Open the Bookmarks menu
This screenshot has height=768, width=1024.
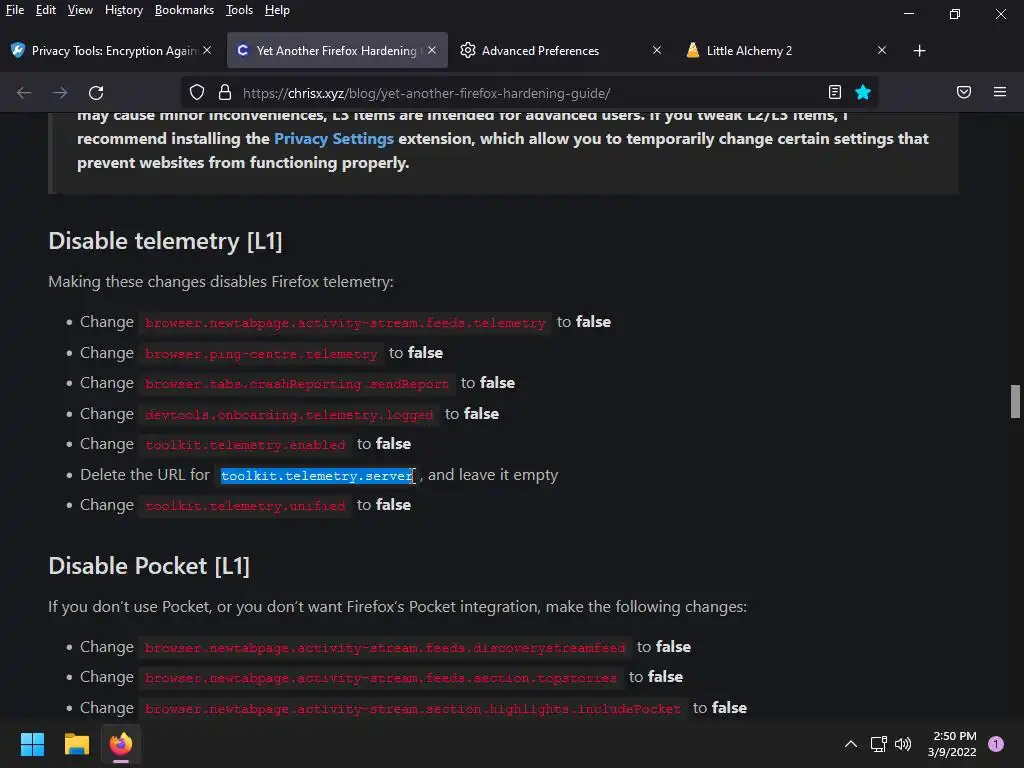tap(184, 10)
